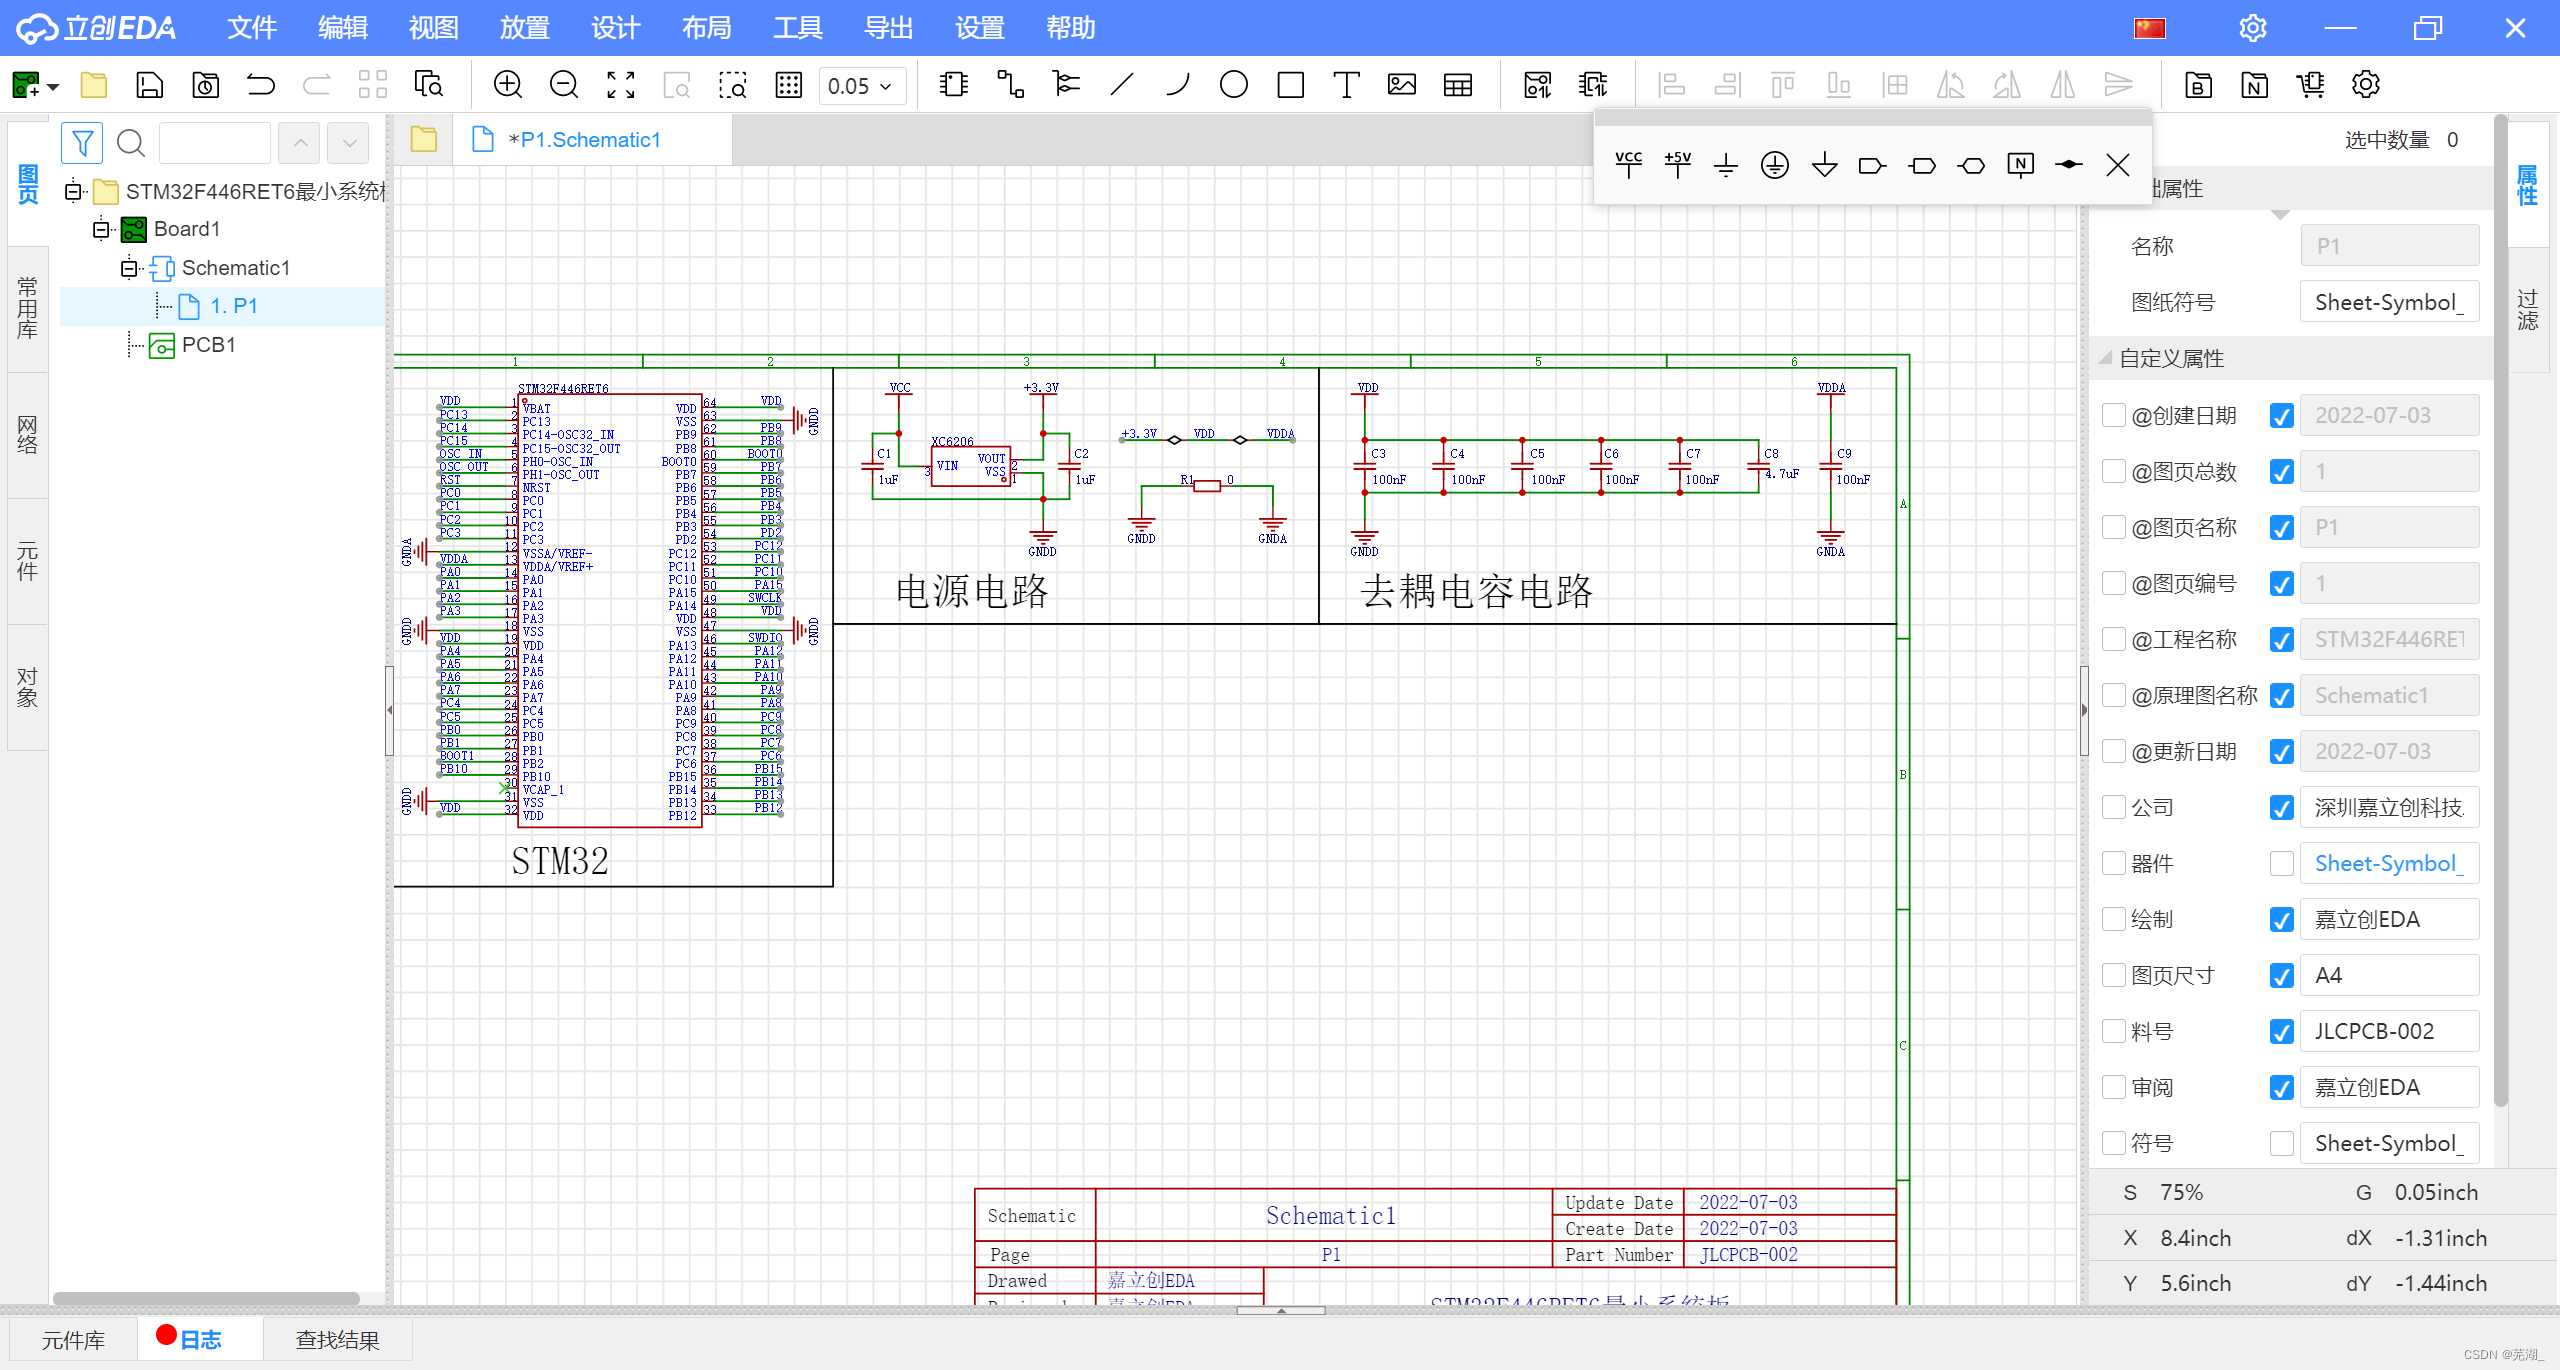Viewport: 2560px width, 1370px height.
Task: Close the floating power symbol palette
Action: click(x=2118, y=165)
